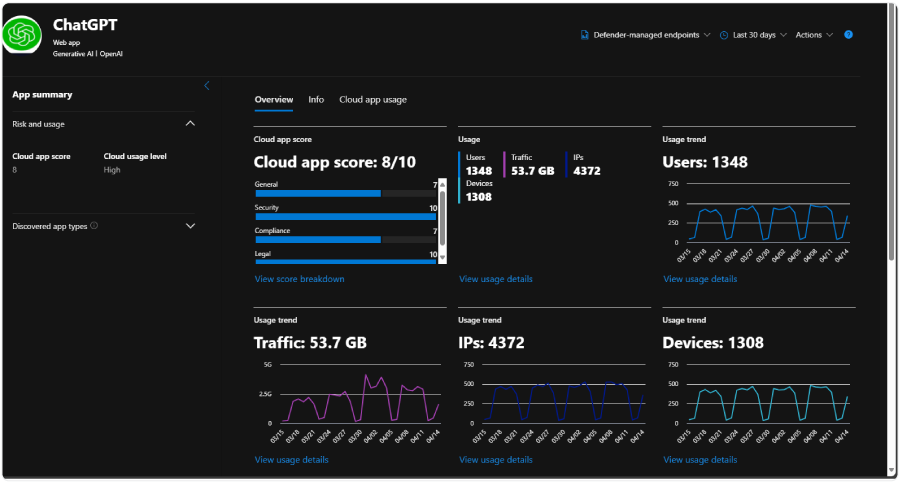This screenshot has height=487, width=900.
Task: Click the 'Web app' label under ChatGPT
Action: (x=67, y=42)
